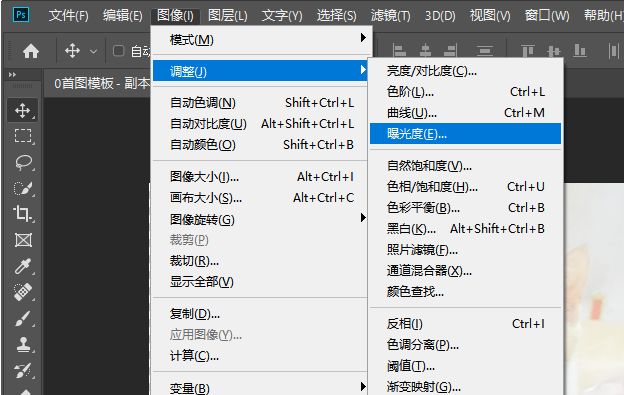Align bottom edges icon

pos(580,51)
